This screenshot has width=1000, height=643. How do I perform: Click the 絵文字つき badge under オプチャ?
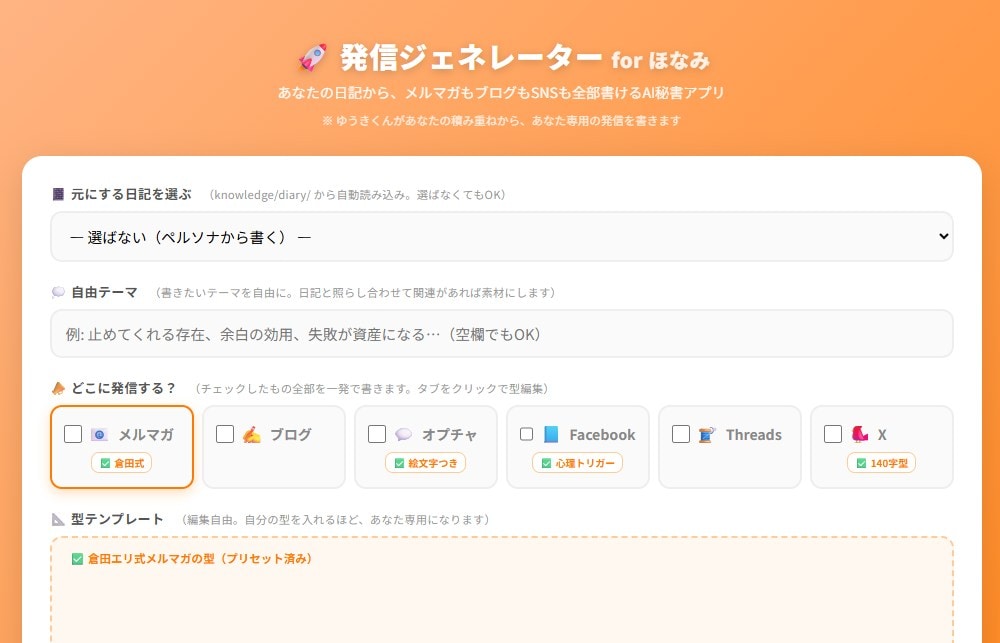[x=425, y=463]
